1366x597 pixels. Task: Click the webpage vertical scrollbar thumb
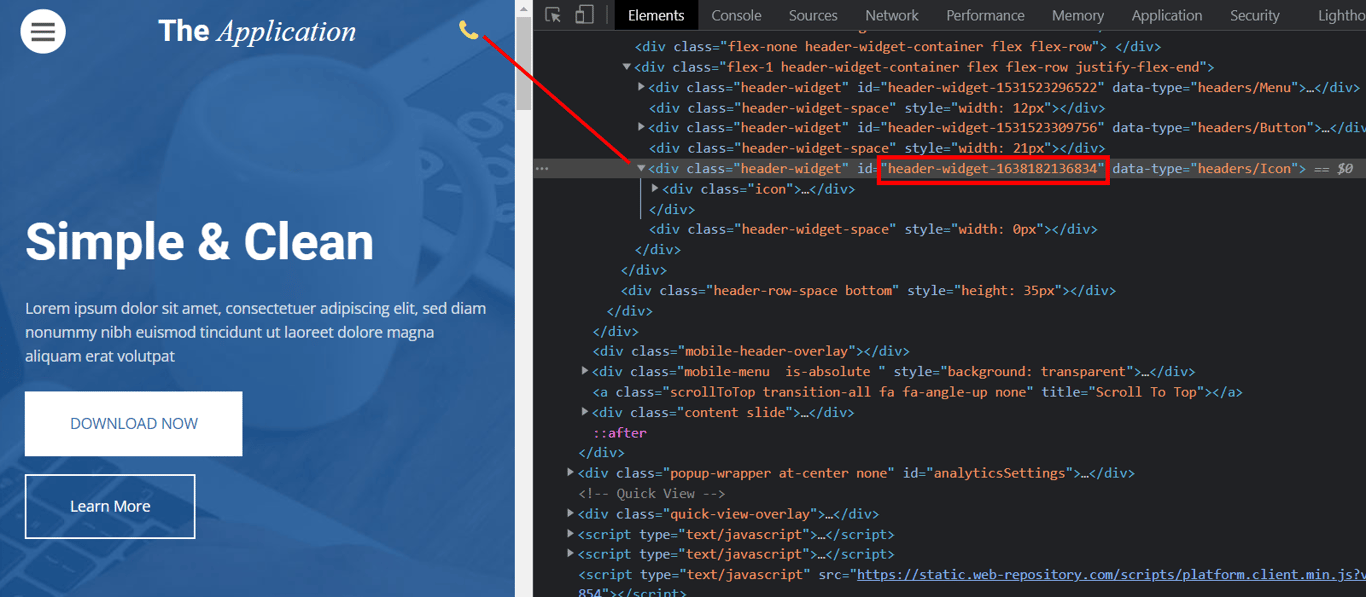tap(524, 65)
